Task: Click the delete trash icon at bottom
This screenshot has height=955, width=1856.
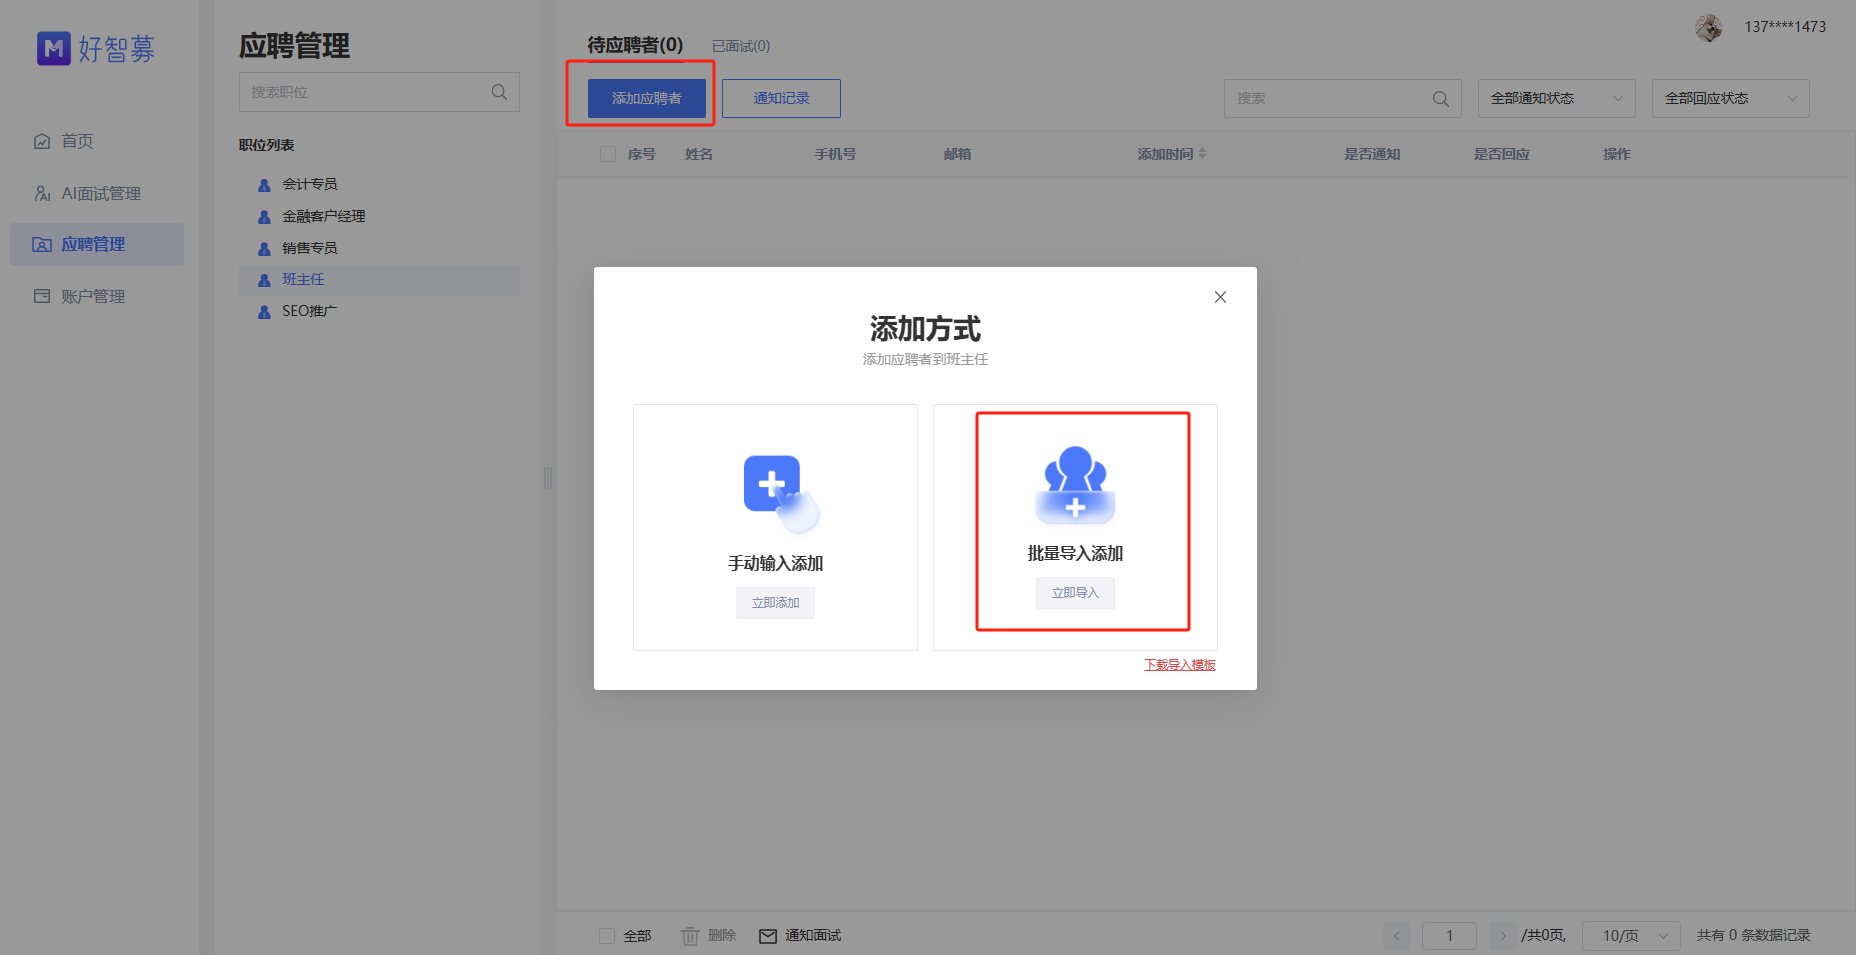Action: pyautogui.click(x=691, y=935)
